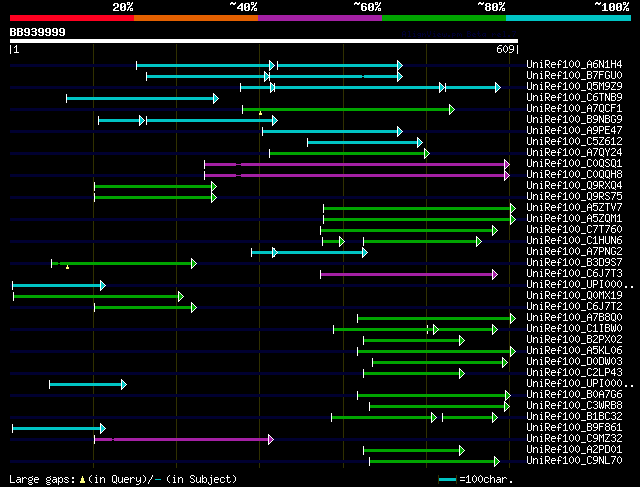Image resolution: width=640 pixels, height=487 pixels.
Task: Select the UniRef100_C0QQH8 label
Action: click(x=574, y=175)
